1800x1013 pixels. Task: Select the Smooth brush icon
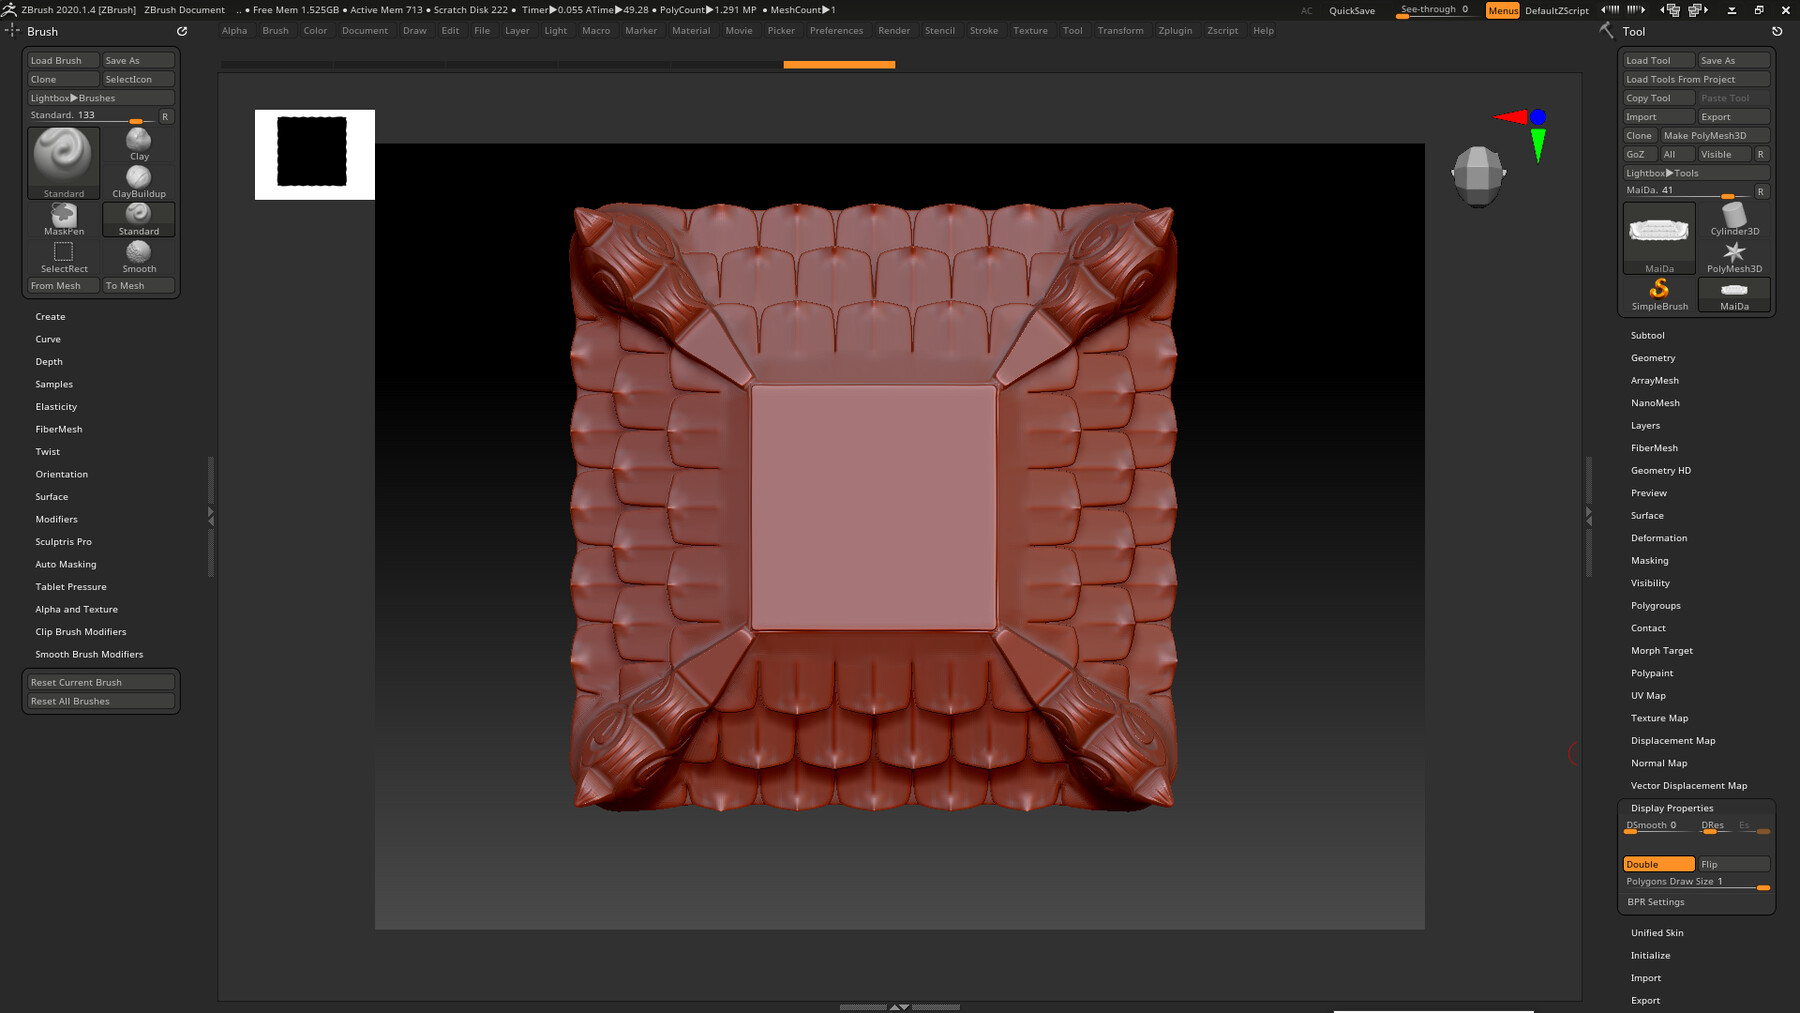(x=139, y=256)
